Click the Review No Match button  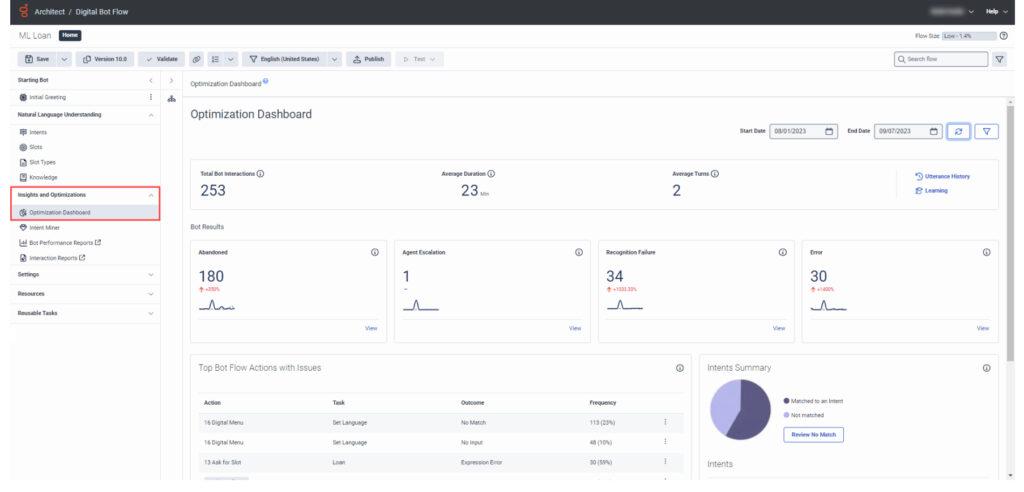813,435
